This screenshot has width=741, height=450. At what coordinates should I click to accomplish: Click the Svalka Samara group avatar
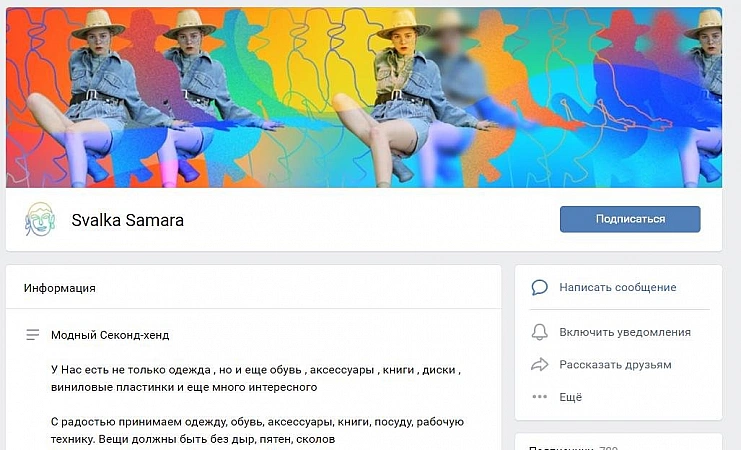[40, 219]
